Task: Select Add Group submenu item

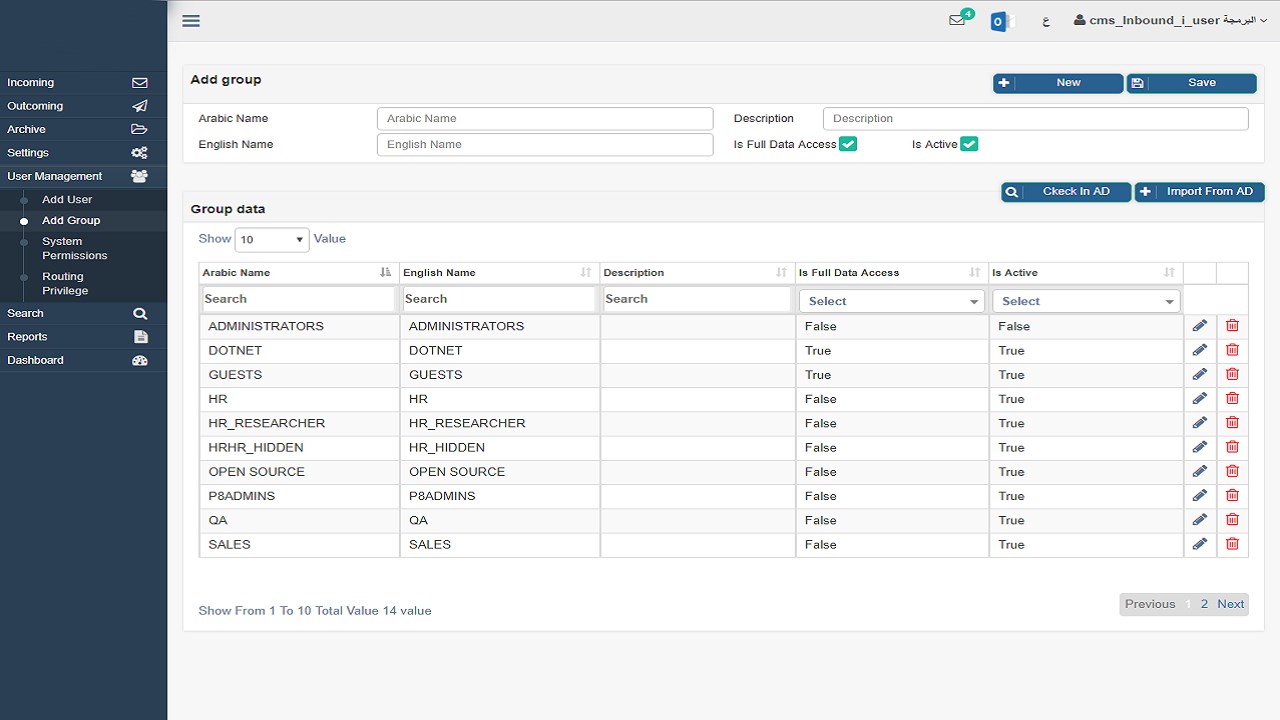Action: coord(71,220)
